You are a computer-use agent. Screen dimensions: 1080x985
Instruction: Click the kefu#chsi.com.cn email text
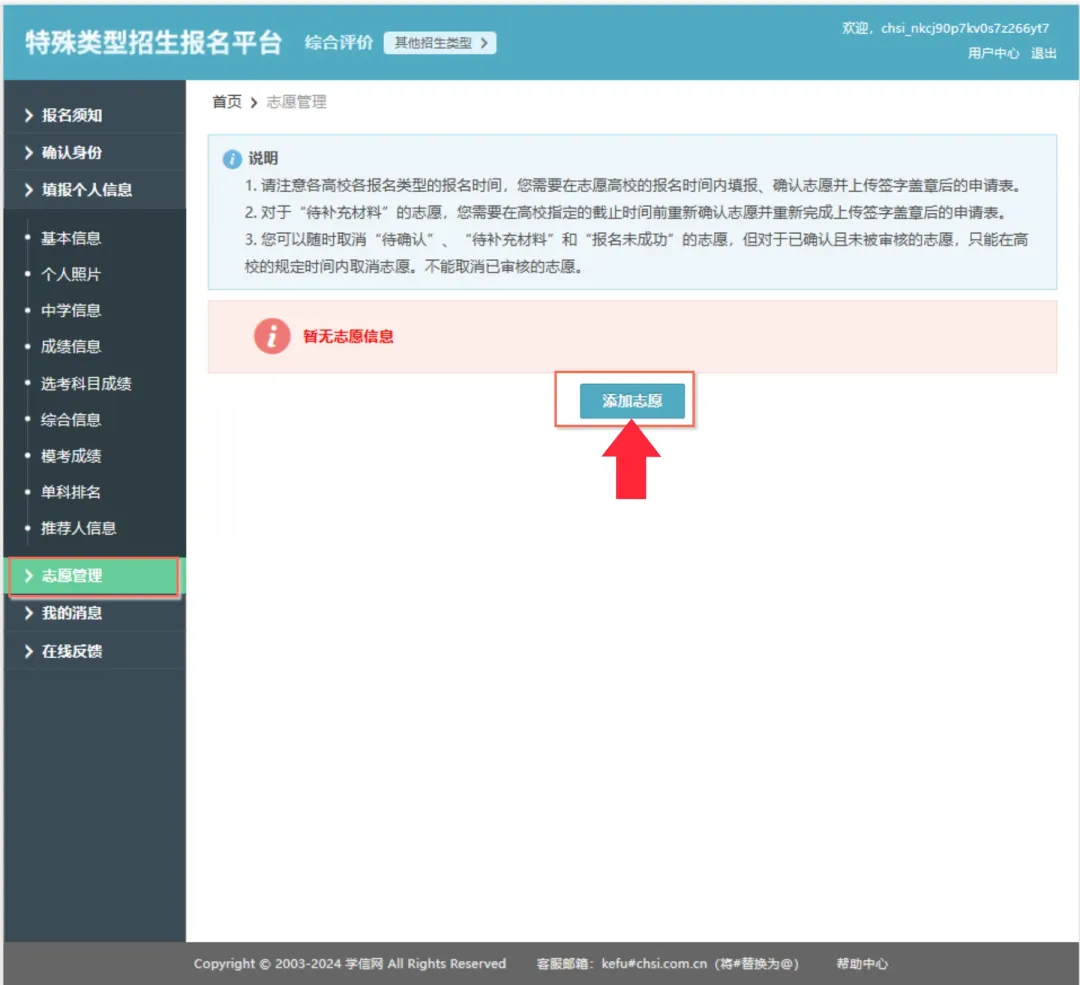[x=654, y=964]
